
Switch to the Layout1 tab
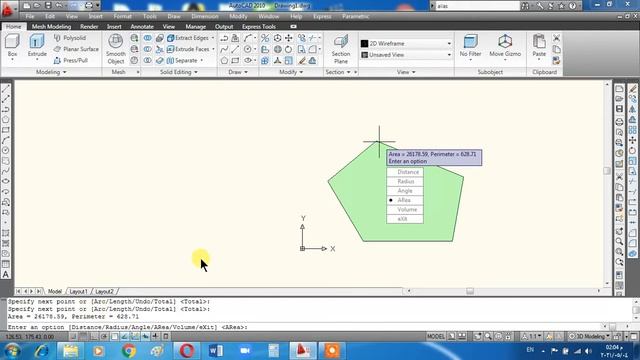coord(78,291)
